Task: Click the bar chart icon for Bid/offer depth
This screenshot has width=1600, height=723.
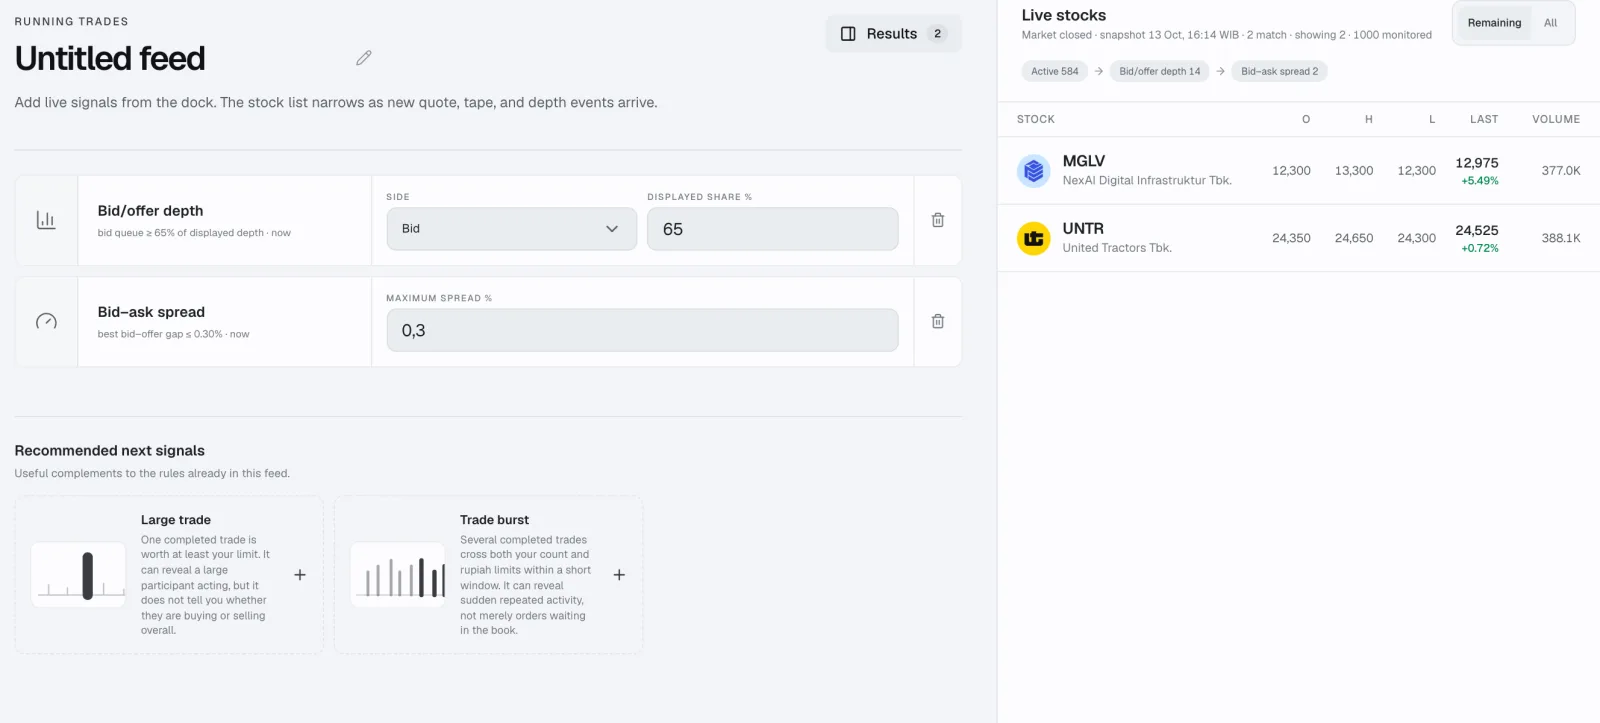Action: (46, 220)
